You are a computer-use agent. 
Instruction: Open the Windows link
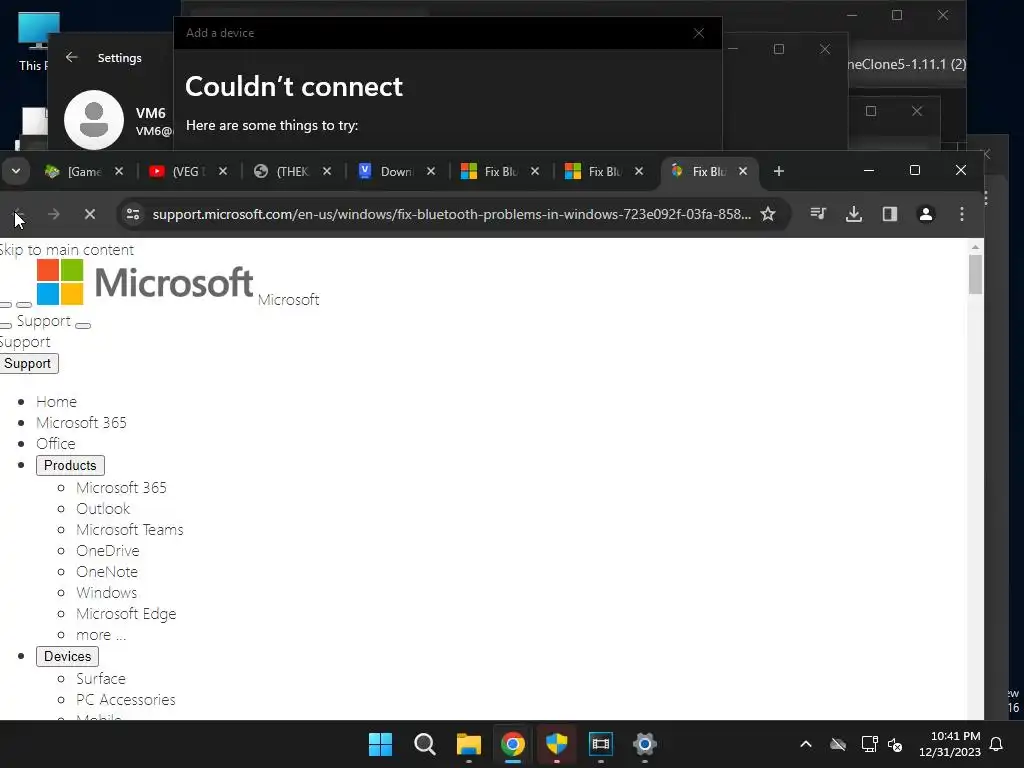click(x=106, y=592)
